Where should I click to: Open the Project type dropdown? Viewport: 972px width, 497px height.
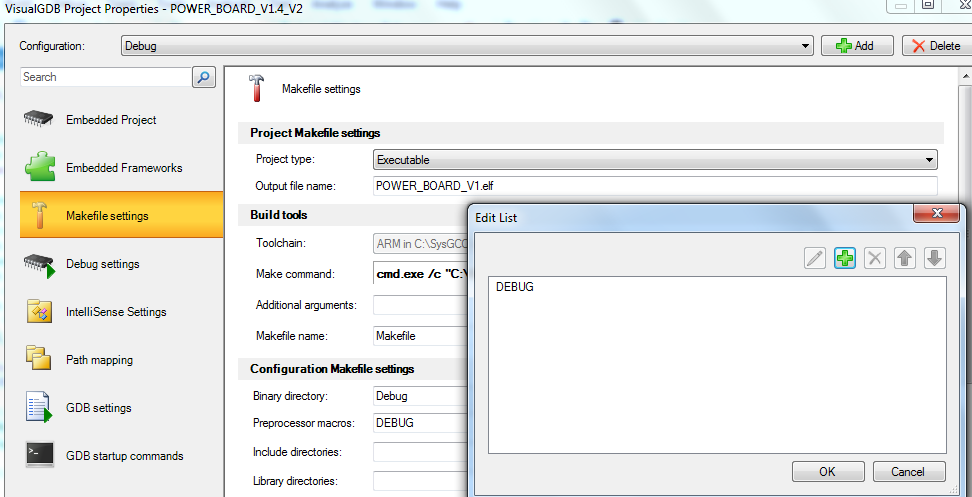click(655, 159)
